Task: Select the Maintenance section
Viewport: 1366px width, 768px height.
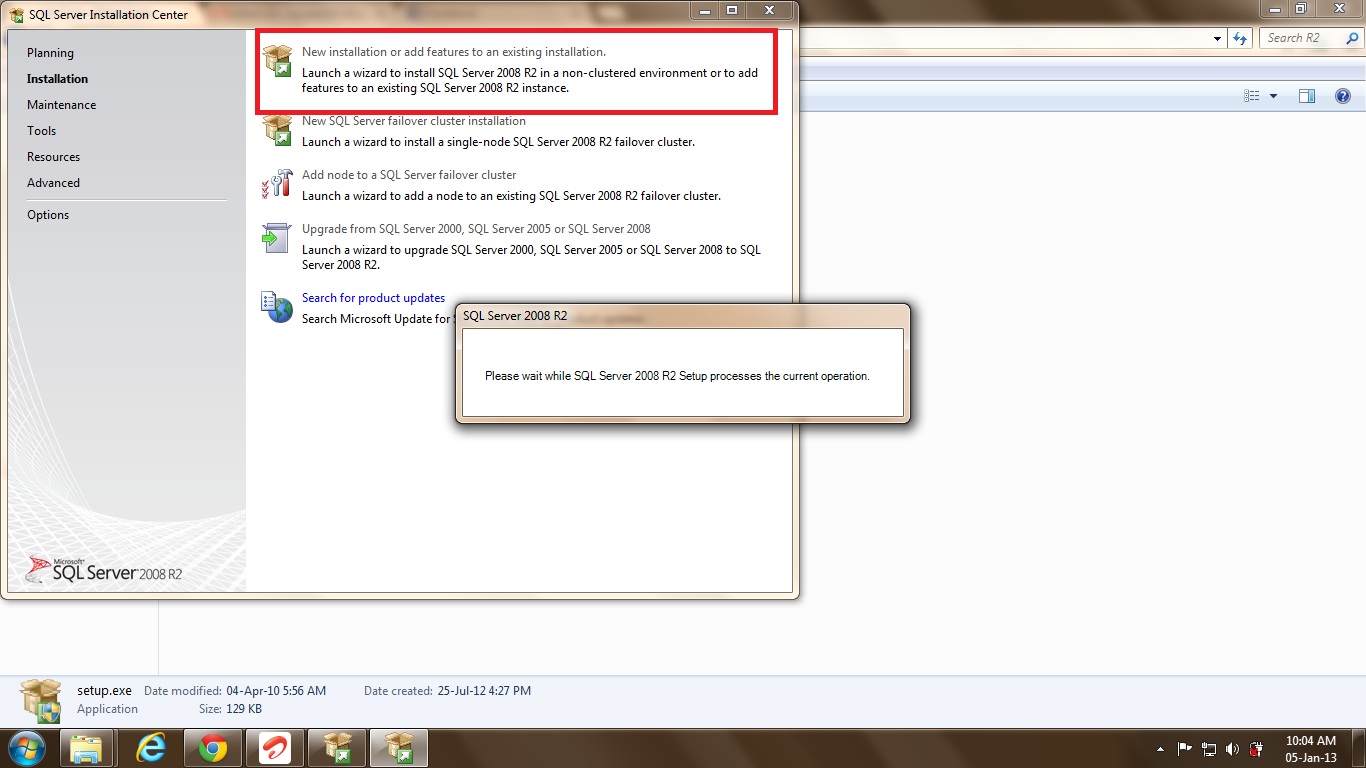Action: 62,105
